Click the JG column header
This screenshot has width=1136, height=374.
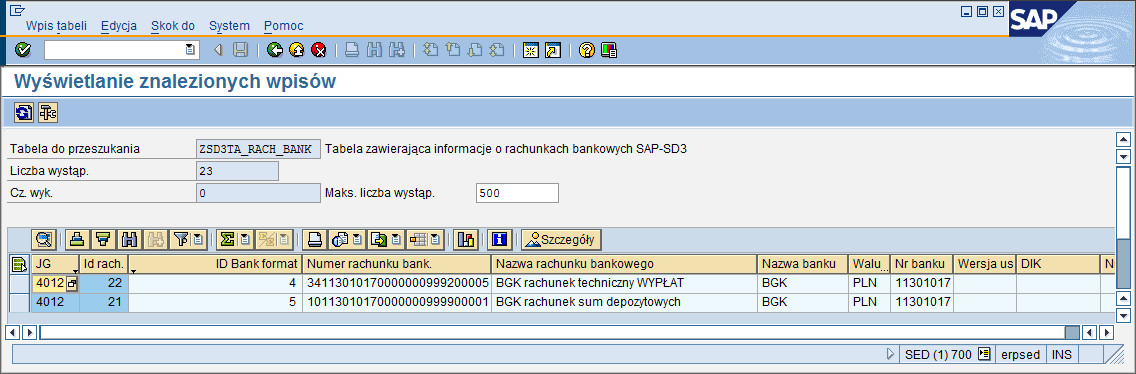coord(55,264)
